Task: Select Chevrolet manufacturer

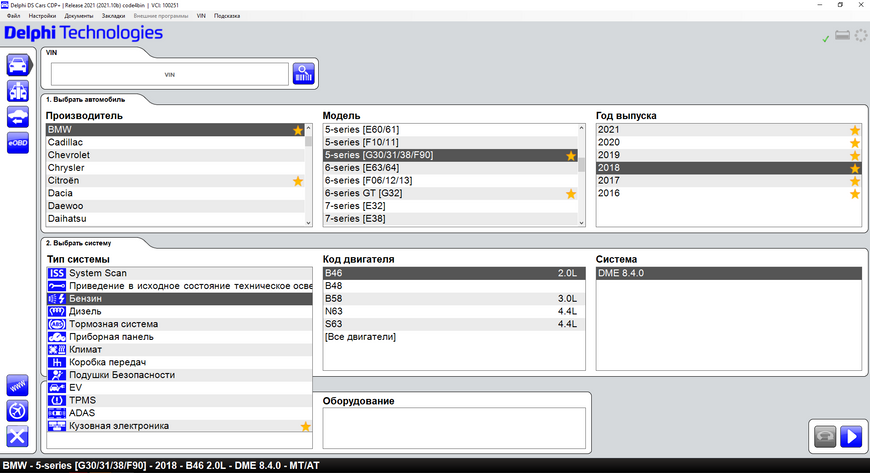Action: (x=175, y=155)
